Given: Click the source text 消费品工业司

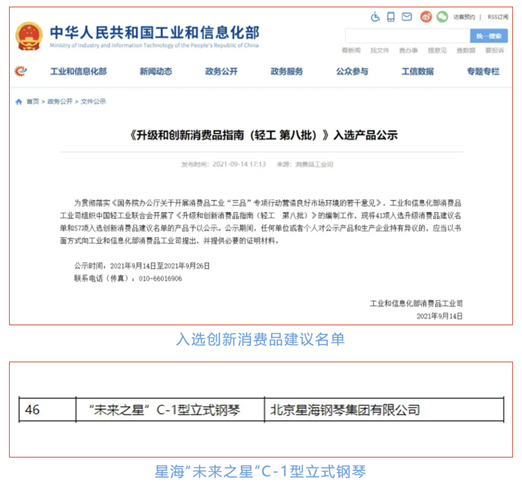Looking at the screenshot, I should click(314, 164).
